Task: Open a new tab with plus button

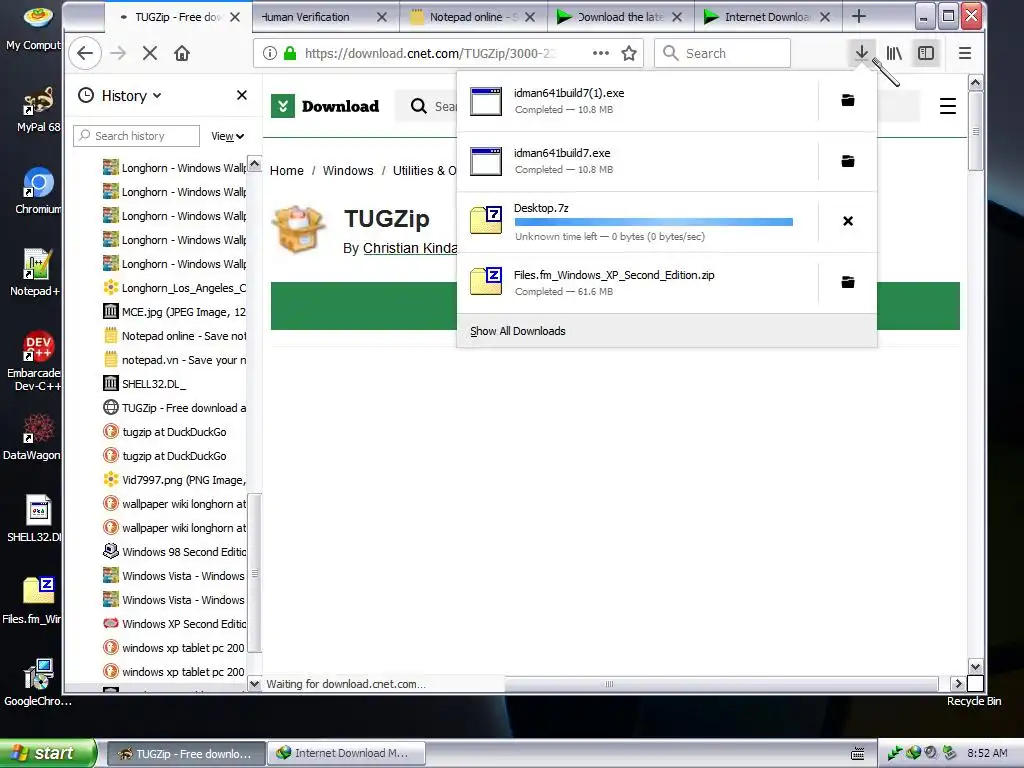Action: tap(859, 17)
